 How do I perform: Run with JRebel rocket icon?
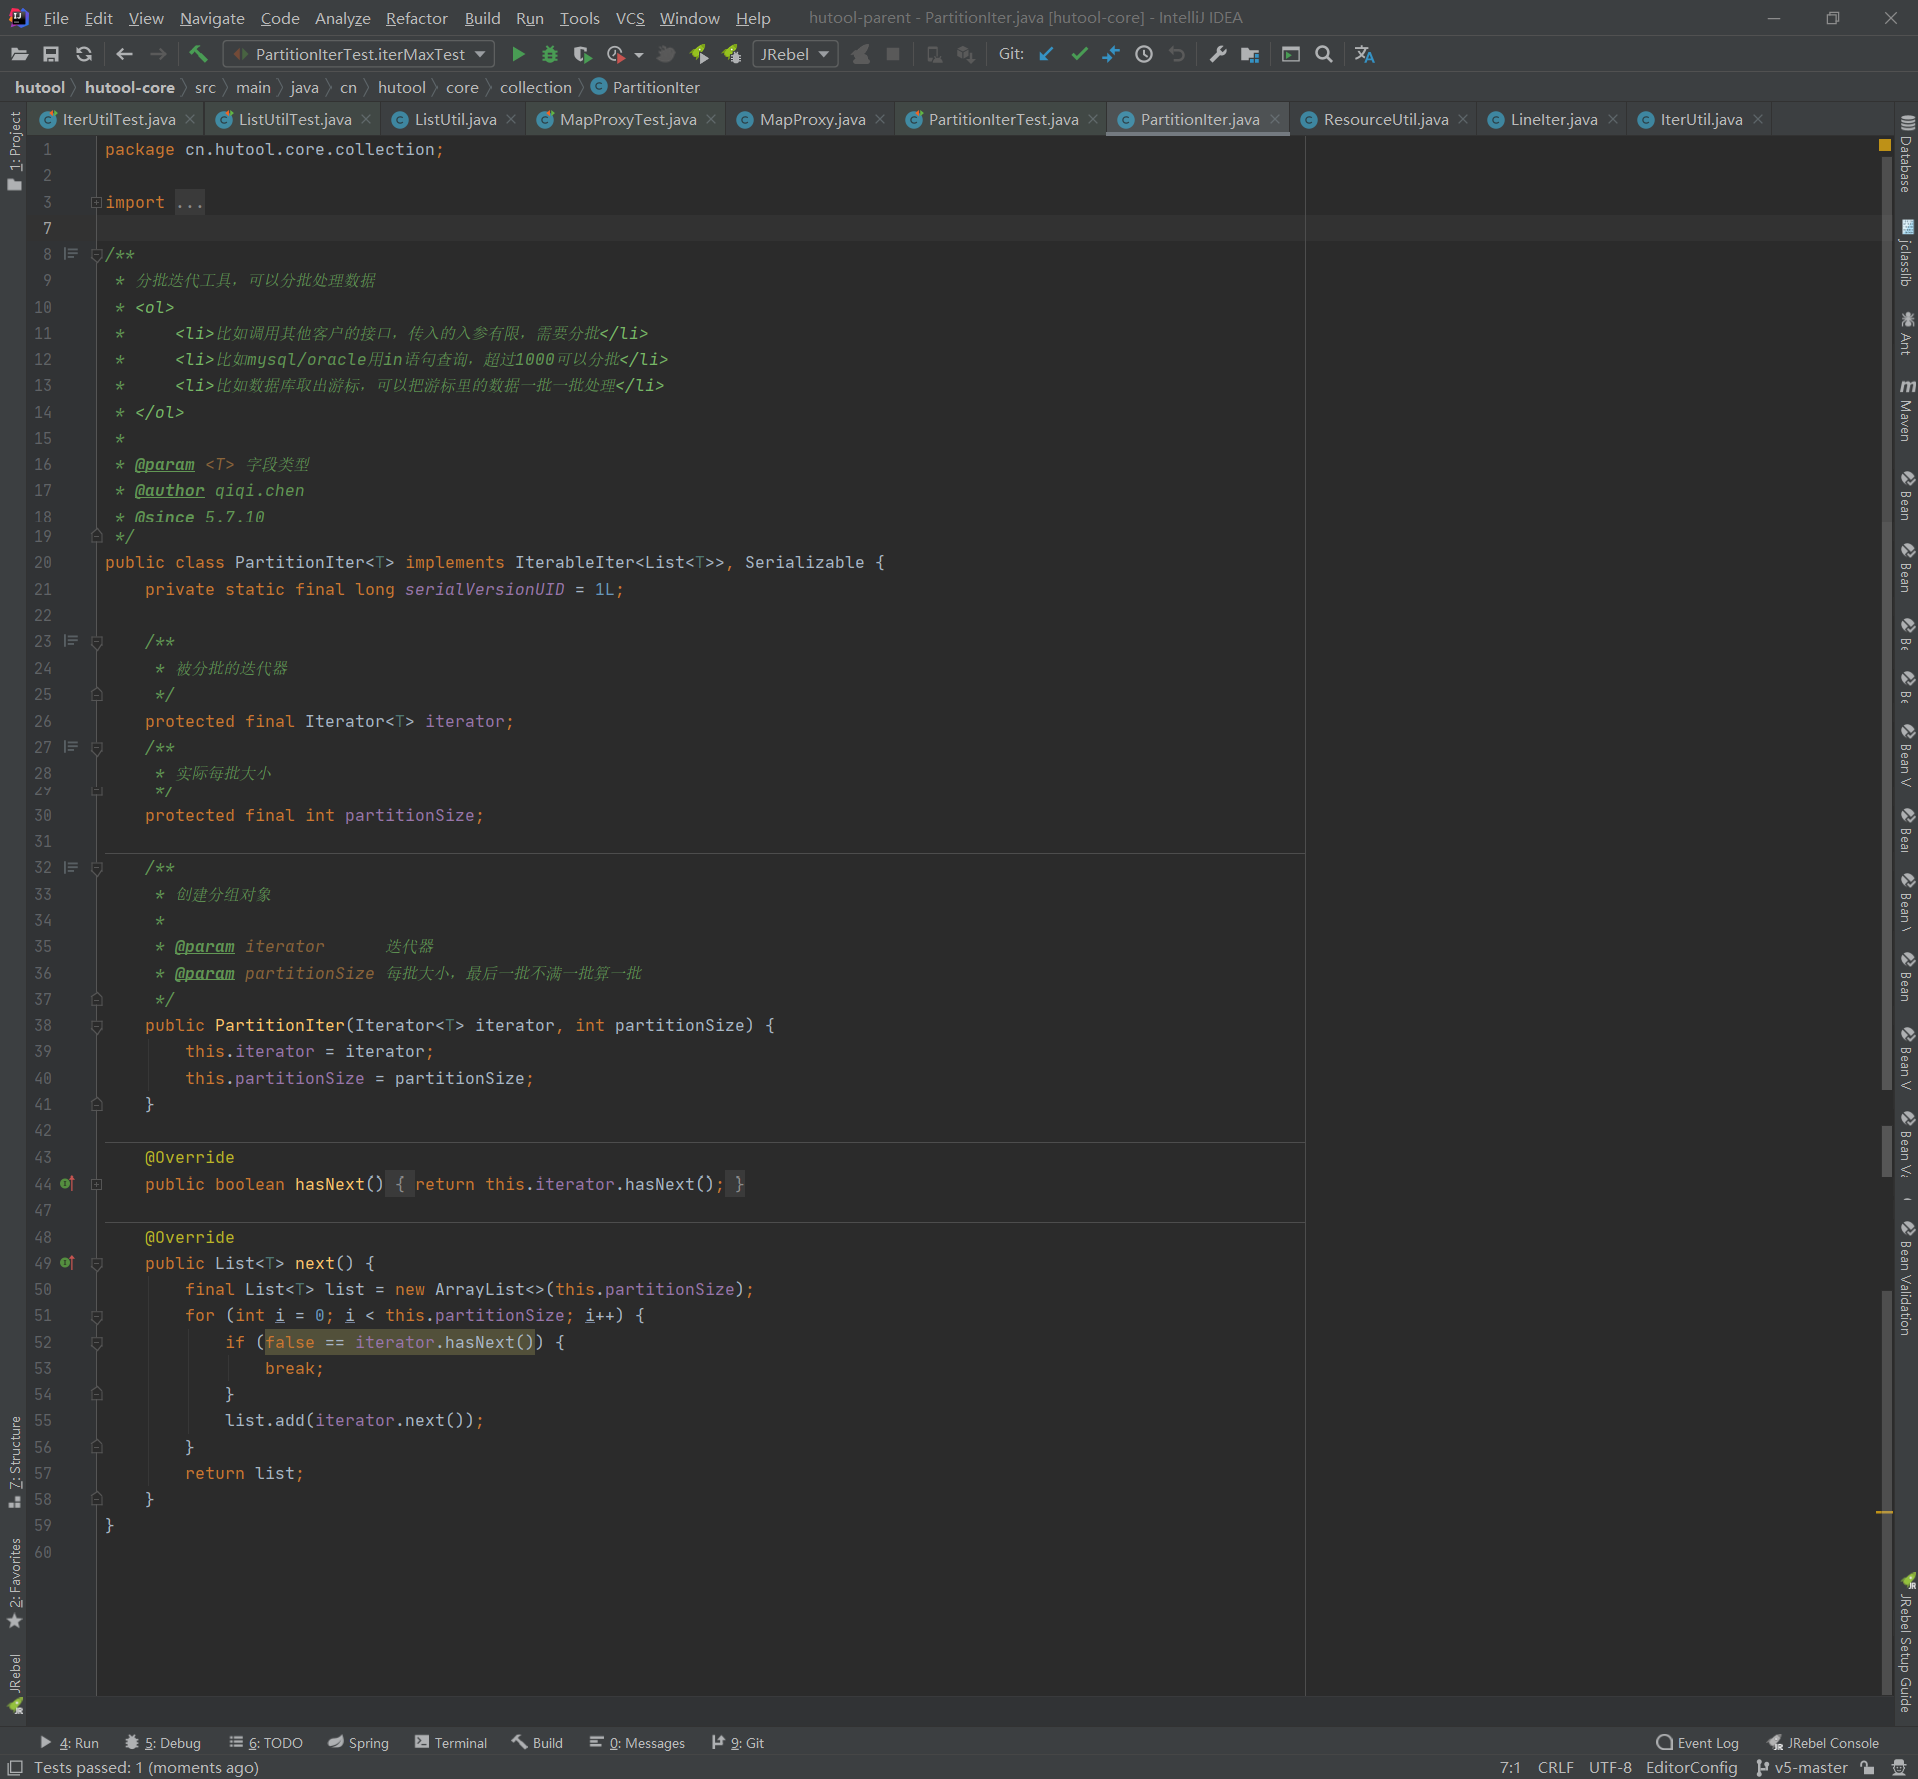[699, 54]
